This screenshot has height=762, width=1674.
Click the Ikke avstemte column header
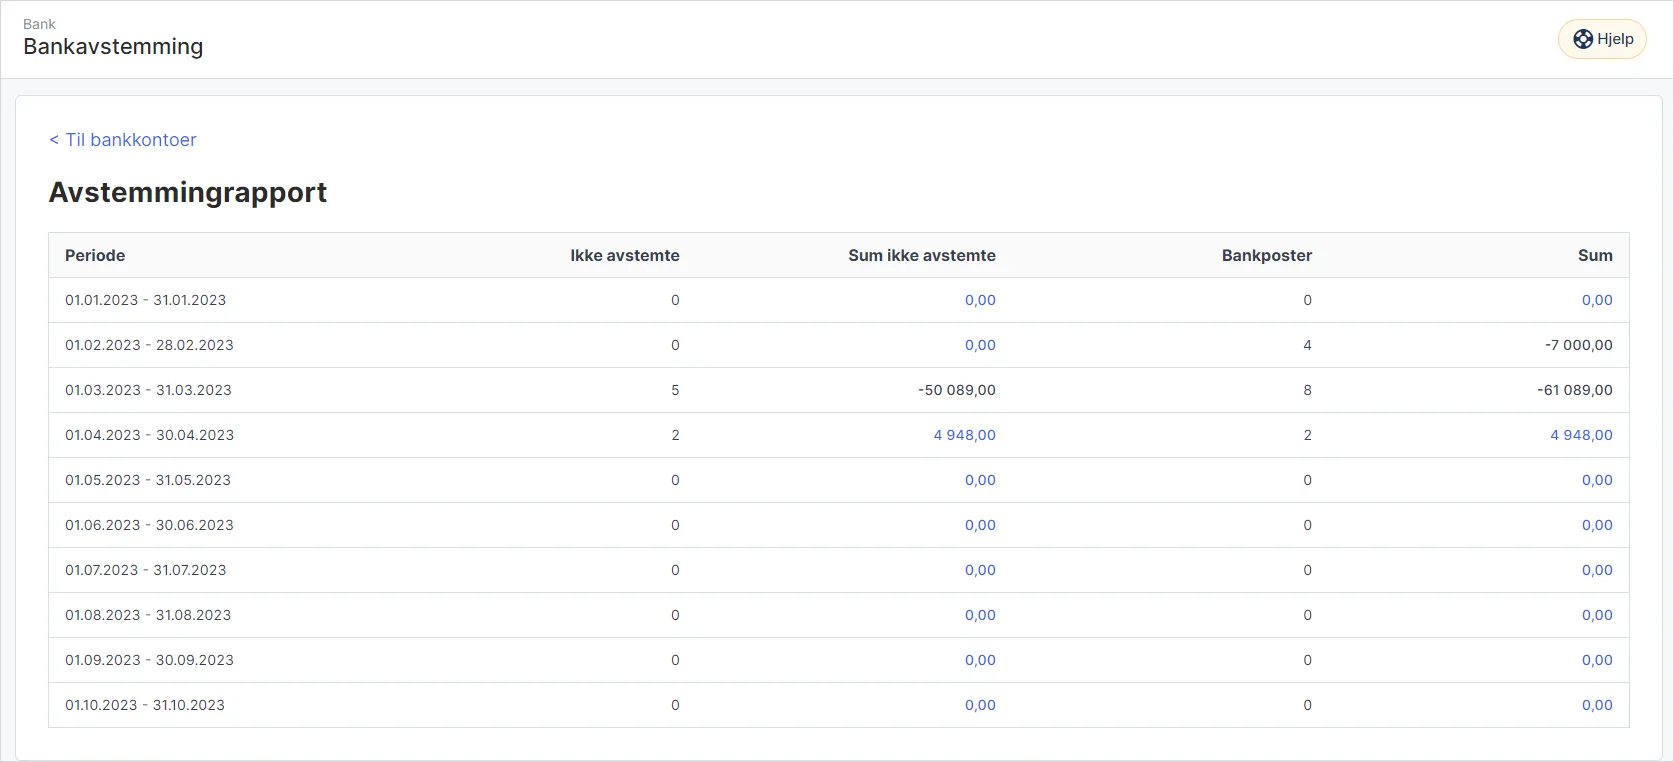coord(624,255)
